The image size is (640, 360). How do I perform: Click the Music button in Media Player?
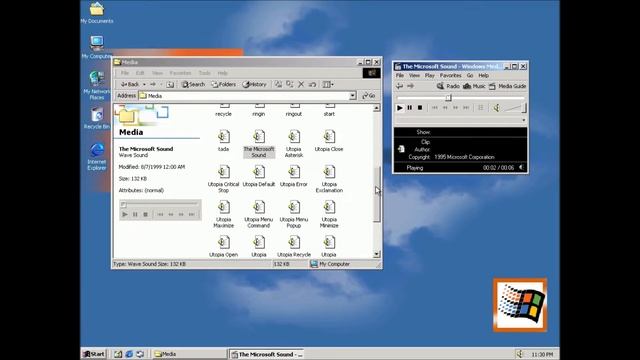[474, 86]
